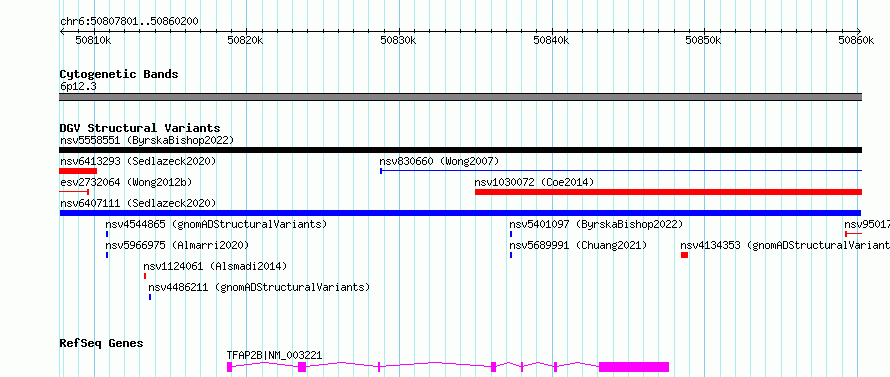Click the esv2732064 red variant line
The image size is (890, 377).
(74, 192)
